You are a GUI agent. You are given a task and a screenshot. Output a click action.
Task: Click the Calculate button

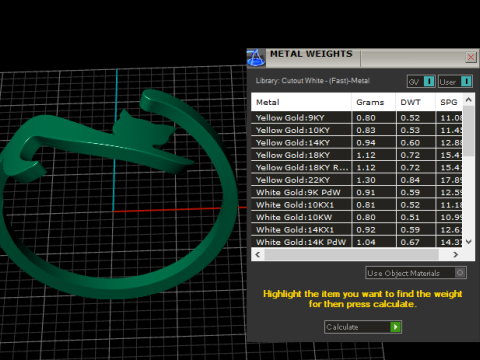pos(363,327)
